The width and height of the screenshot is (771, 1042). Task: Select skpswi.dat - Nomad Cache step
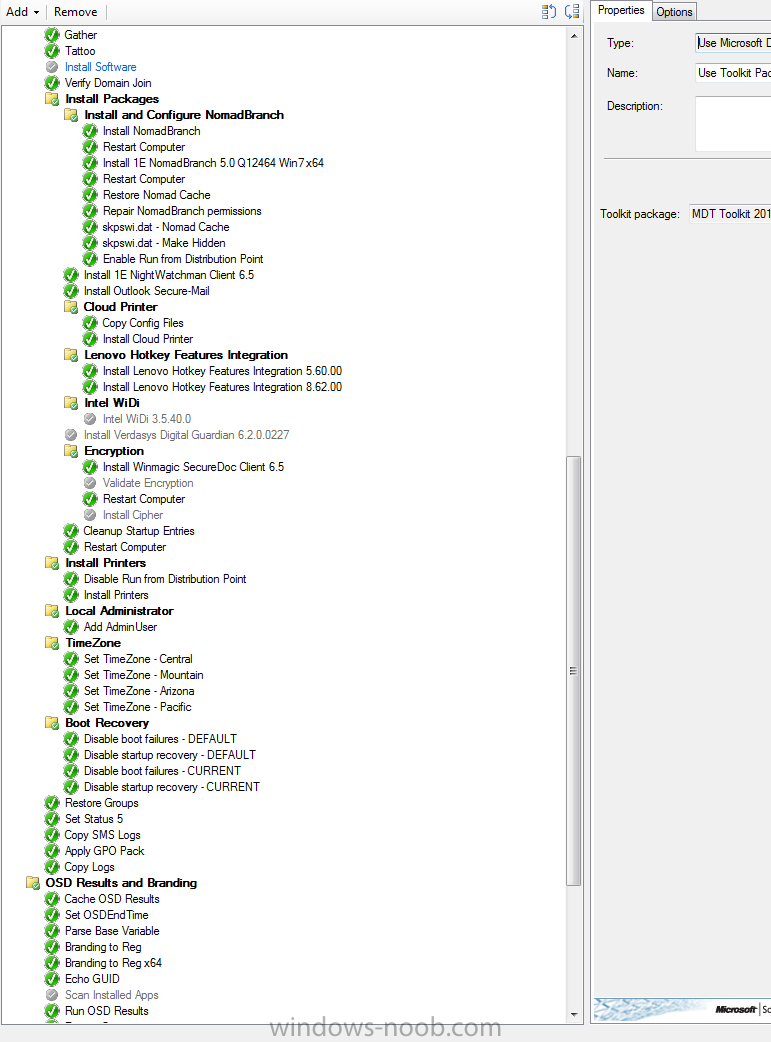tap(165, 227)
